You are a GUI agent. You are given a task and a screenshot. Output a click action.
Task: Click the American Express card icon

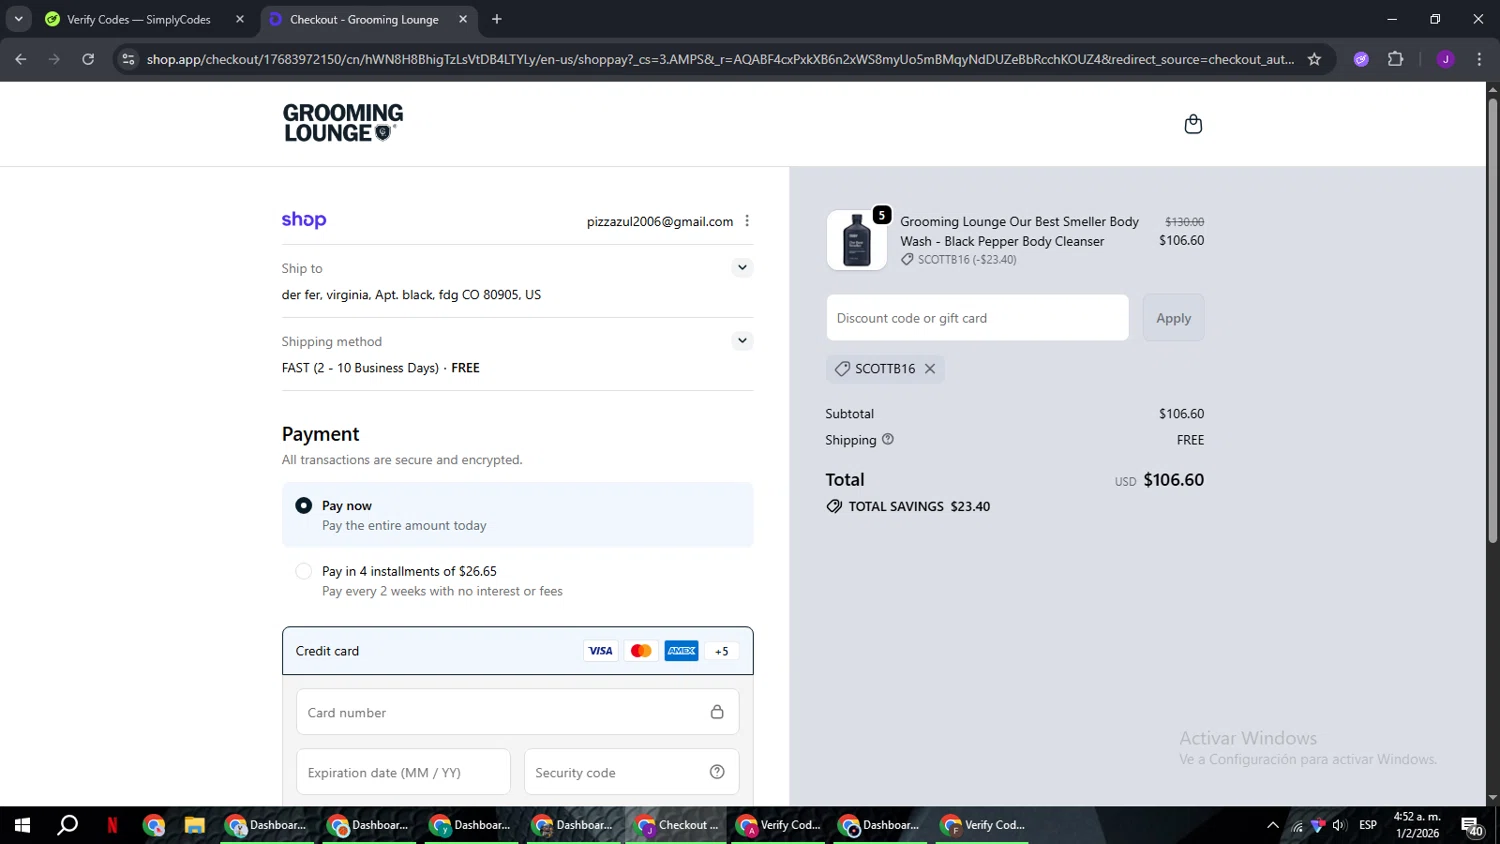tap(681, 651)
